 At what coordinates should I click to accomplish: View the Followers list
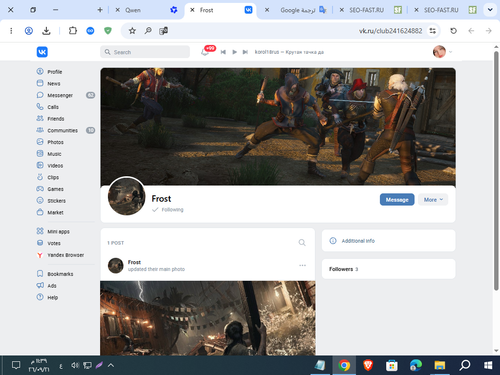pos(388,269)
